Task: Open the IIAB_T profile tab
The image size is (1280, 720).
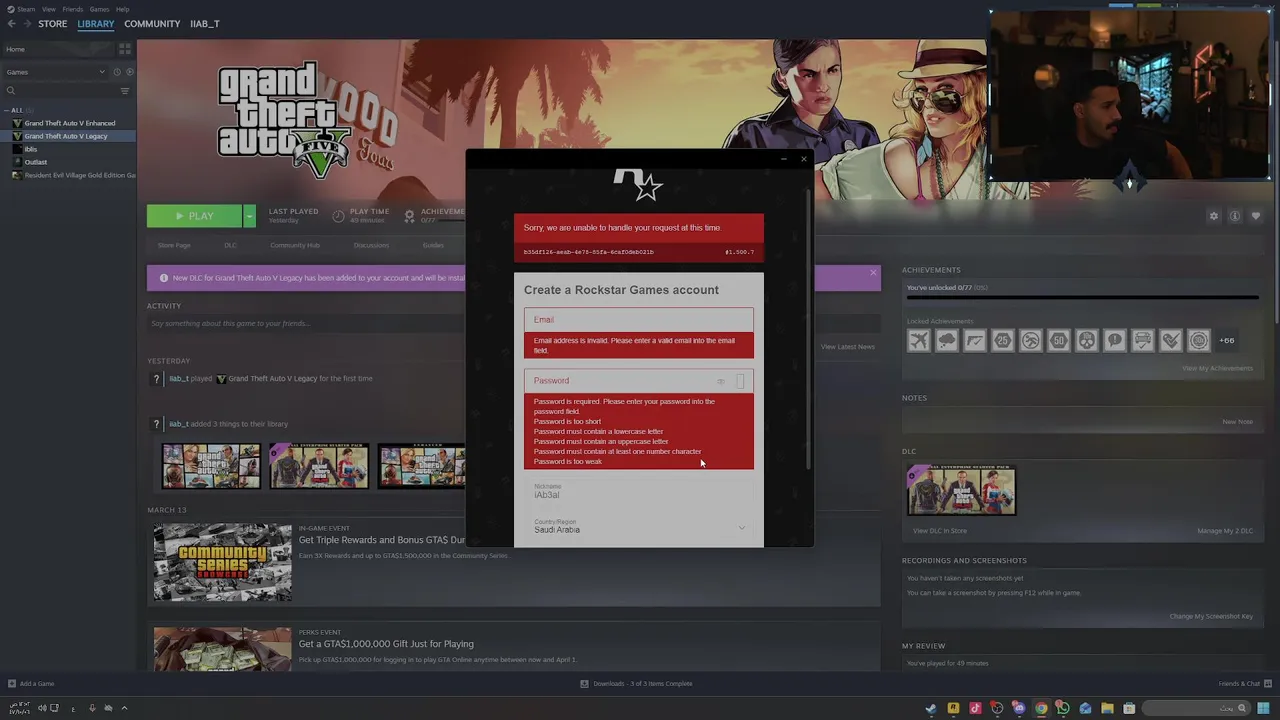Action: 205,23
